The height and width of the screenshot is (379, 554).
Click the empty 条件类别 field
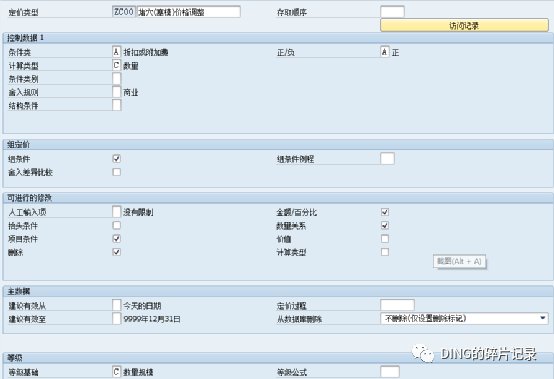117,79
